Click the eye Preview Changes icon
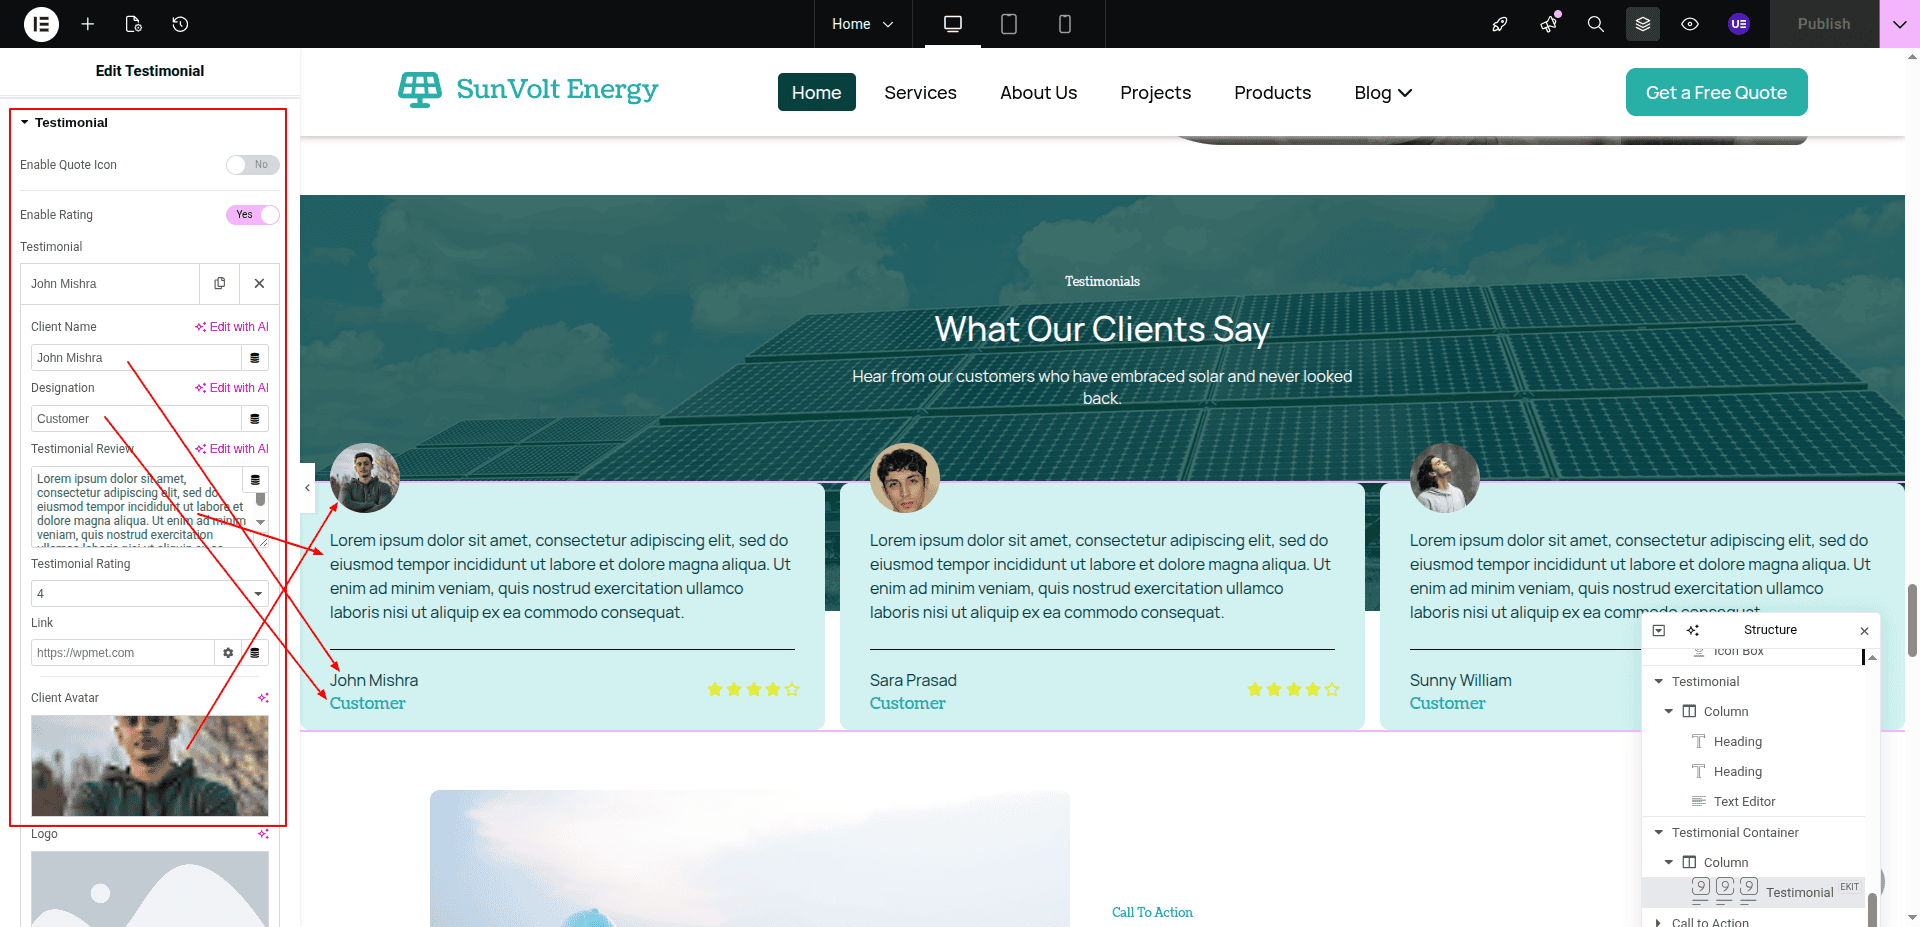 [1690, 24]
